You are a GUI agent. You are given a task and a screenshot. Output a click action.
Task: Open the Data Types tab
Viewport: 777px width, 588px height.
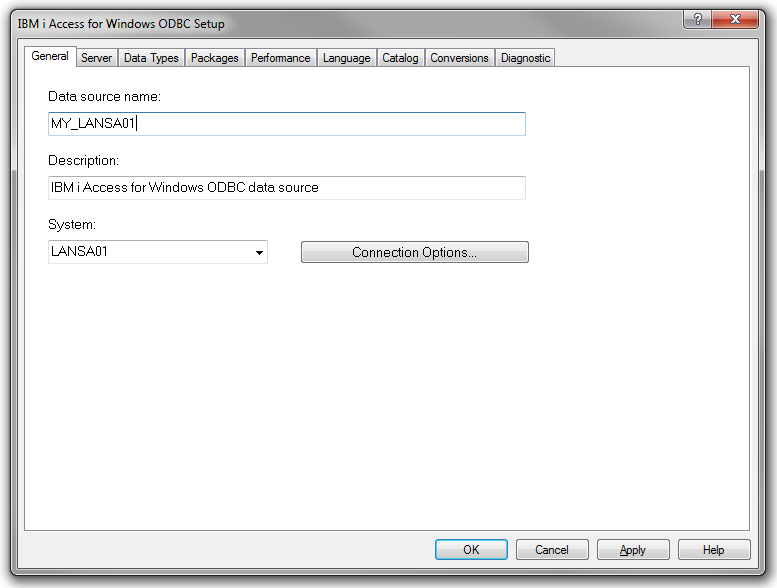(151, 58)
